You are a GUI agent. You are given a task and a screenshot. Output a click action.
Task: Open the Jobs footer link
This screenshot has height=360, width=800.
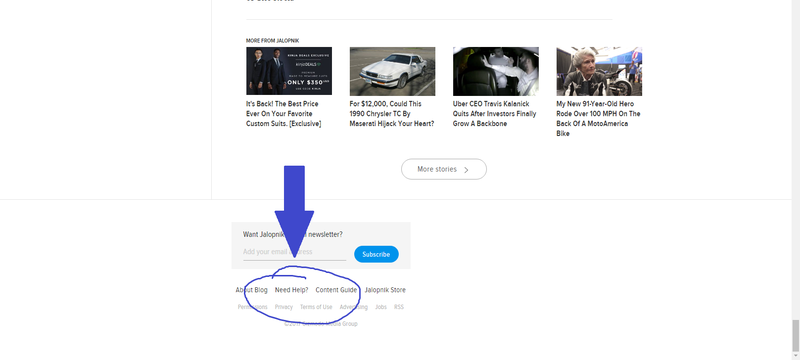point(381,307)
